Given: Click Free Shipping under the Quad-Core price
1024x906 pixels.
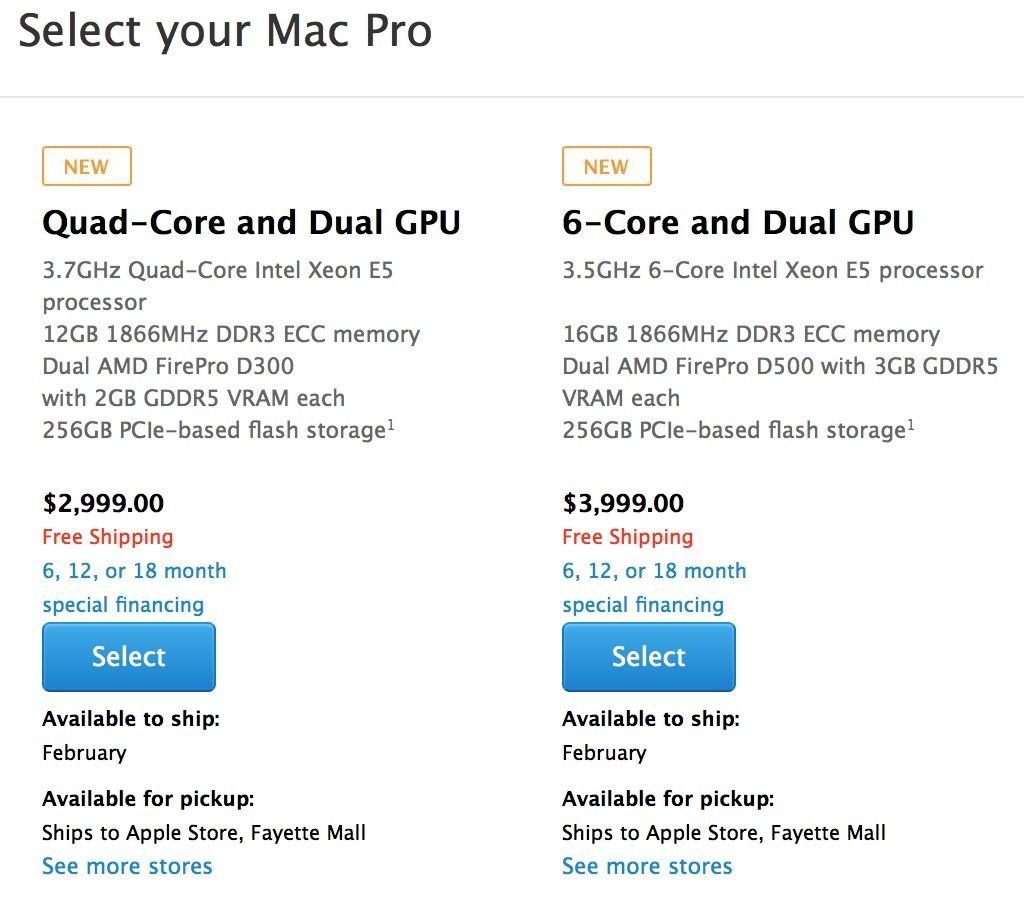Looking at the screenshot, I should pos(107,537).
